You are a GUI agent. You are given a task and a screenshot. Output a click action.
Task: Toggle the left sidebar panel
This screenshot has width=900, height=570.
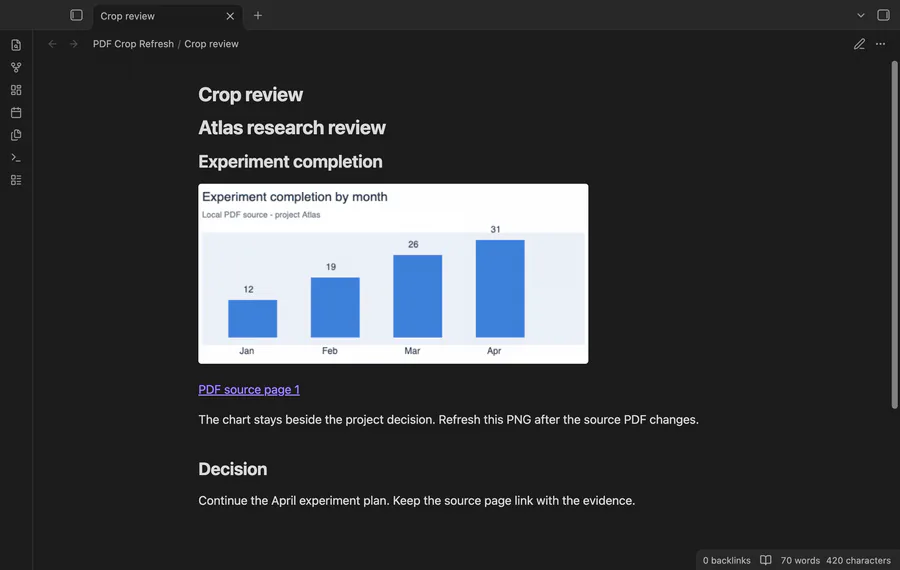tap(76, 15)
